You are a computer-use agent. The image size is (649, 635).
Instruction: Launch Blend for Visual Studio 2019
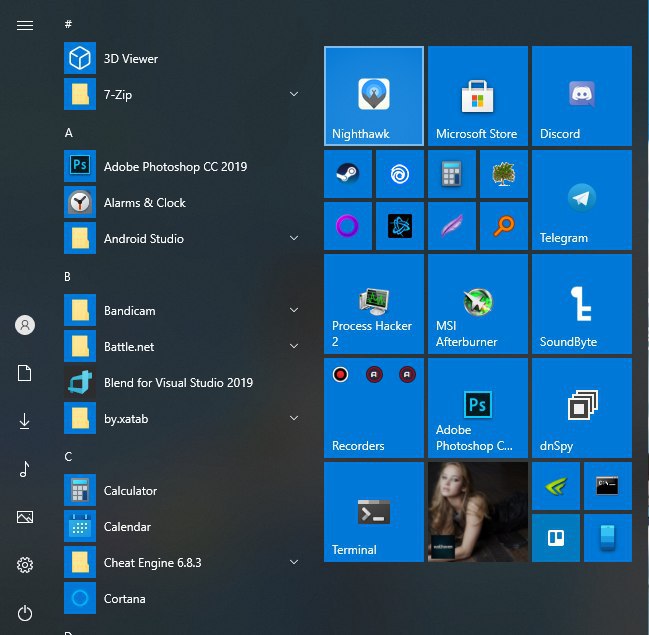tap(181, 382)
